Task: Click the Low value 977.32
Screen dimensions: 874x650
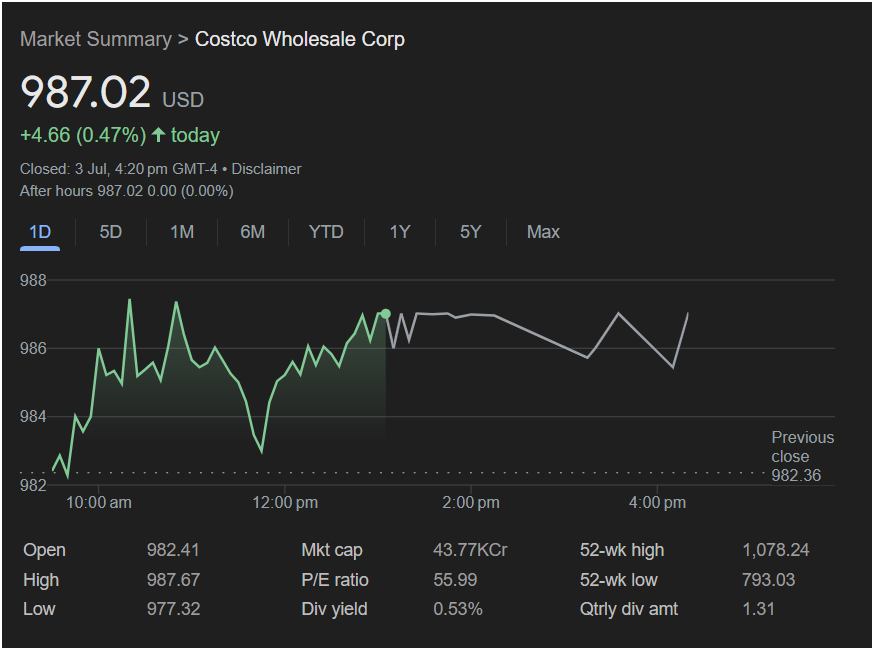Action: click(x=173, y=609)
